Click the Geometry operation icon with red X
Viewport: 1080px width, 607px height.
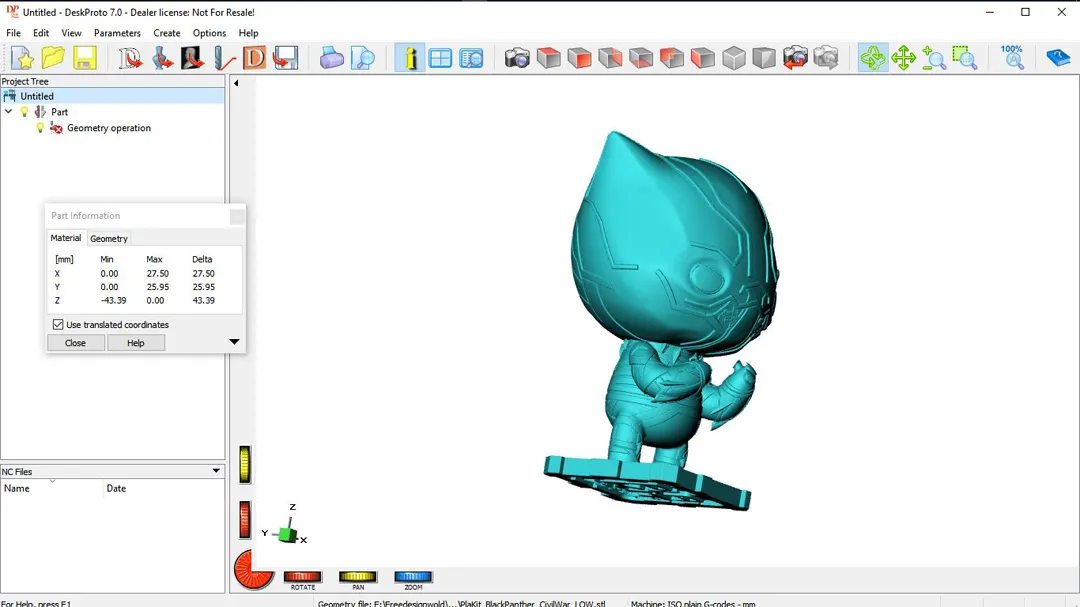56,128
